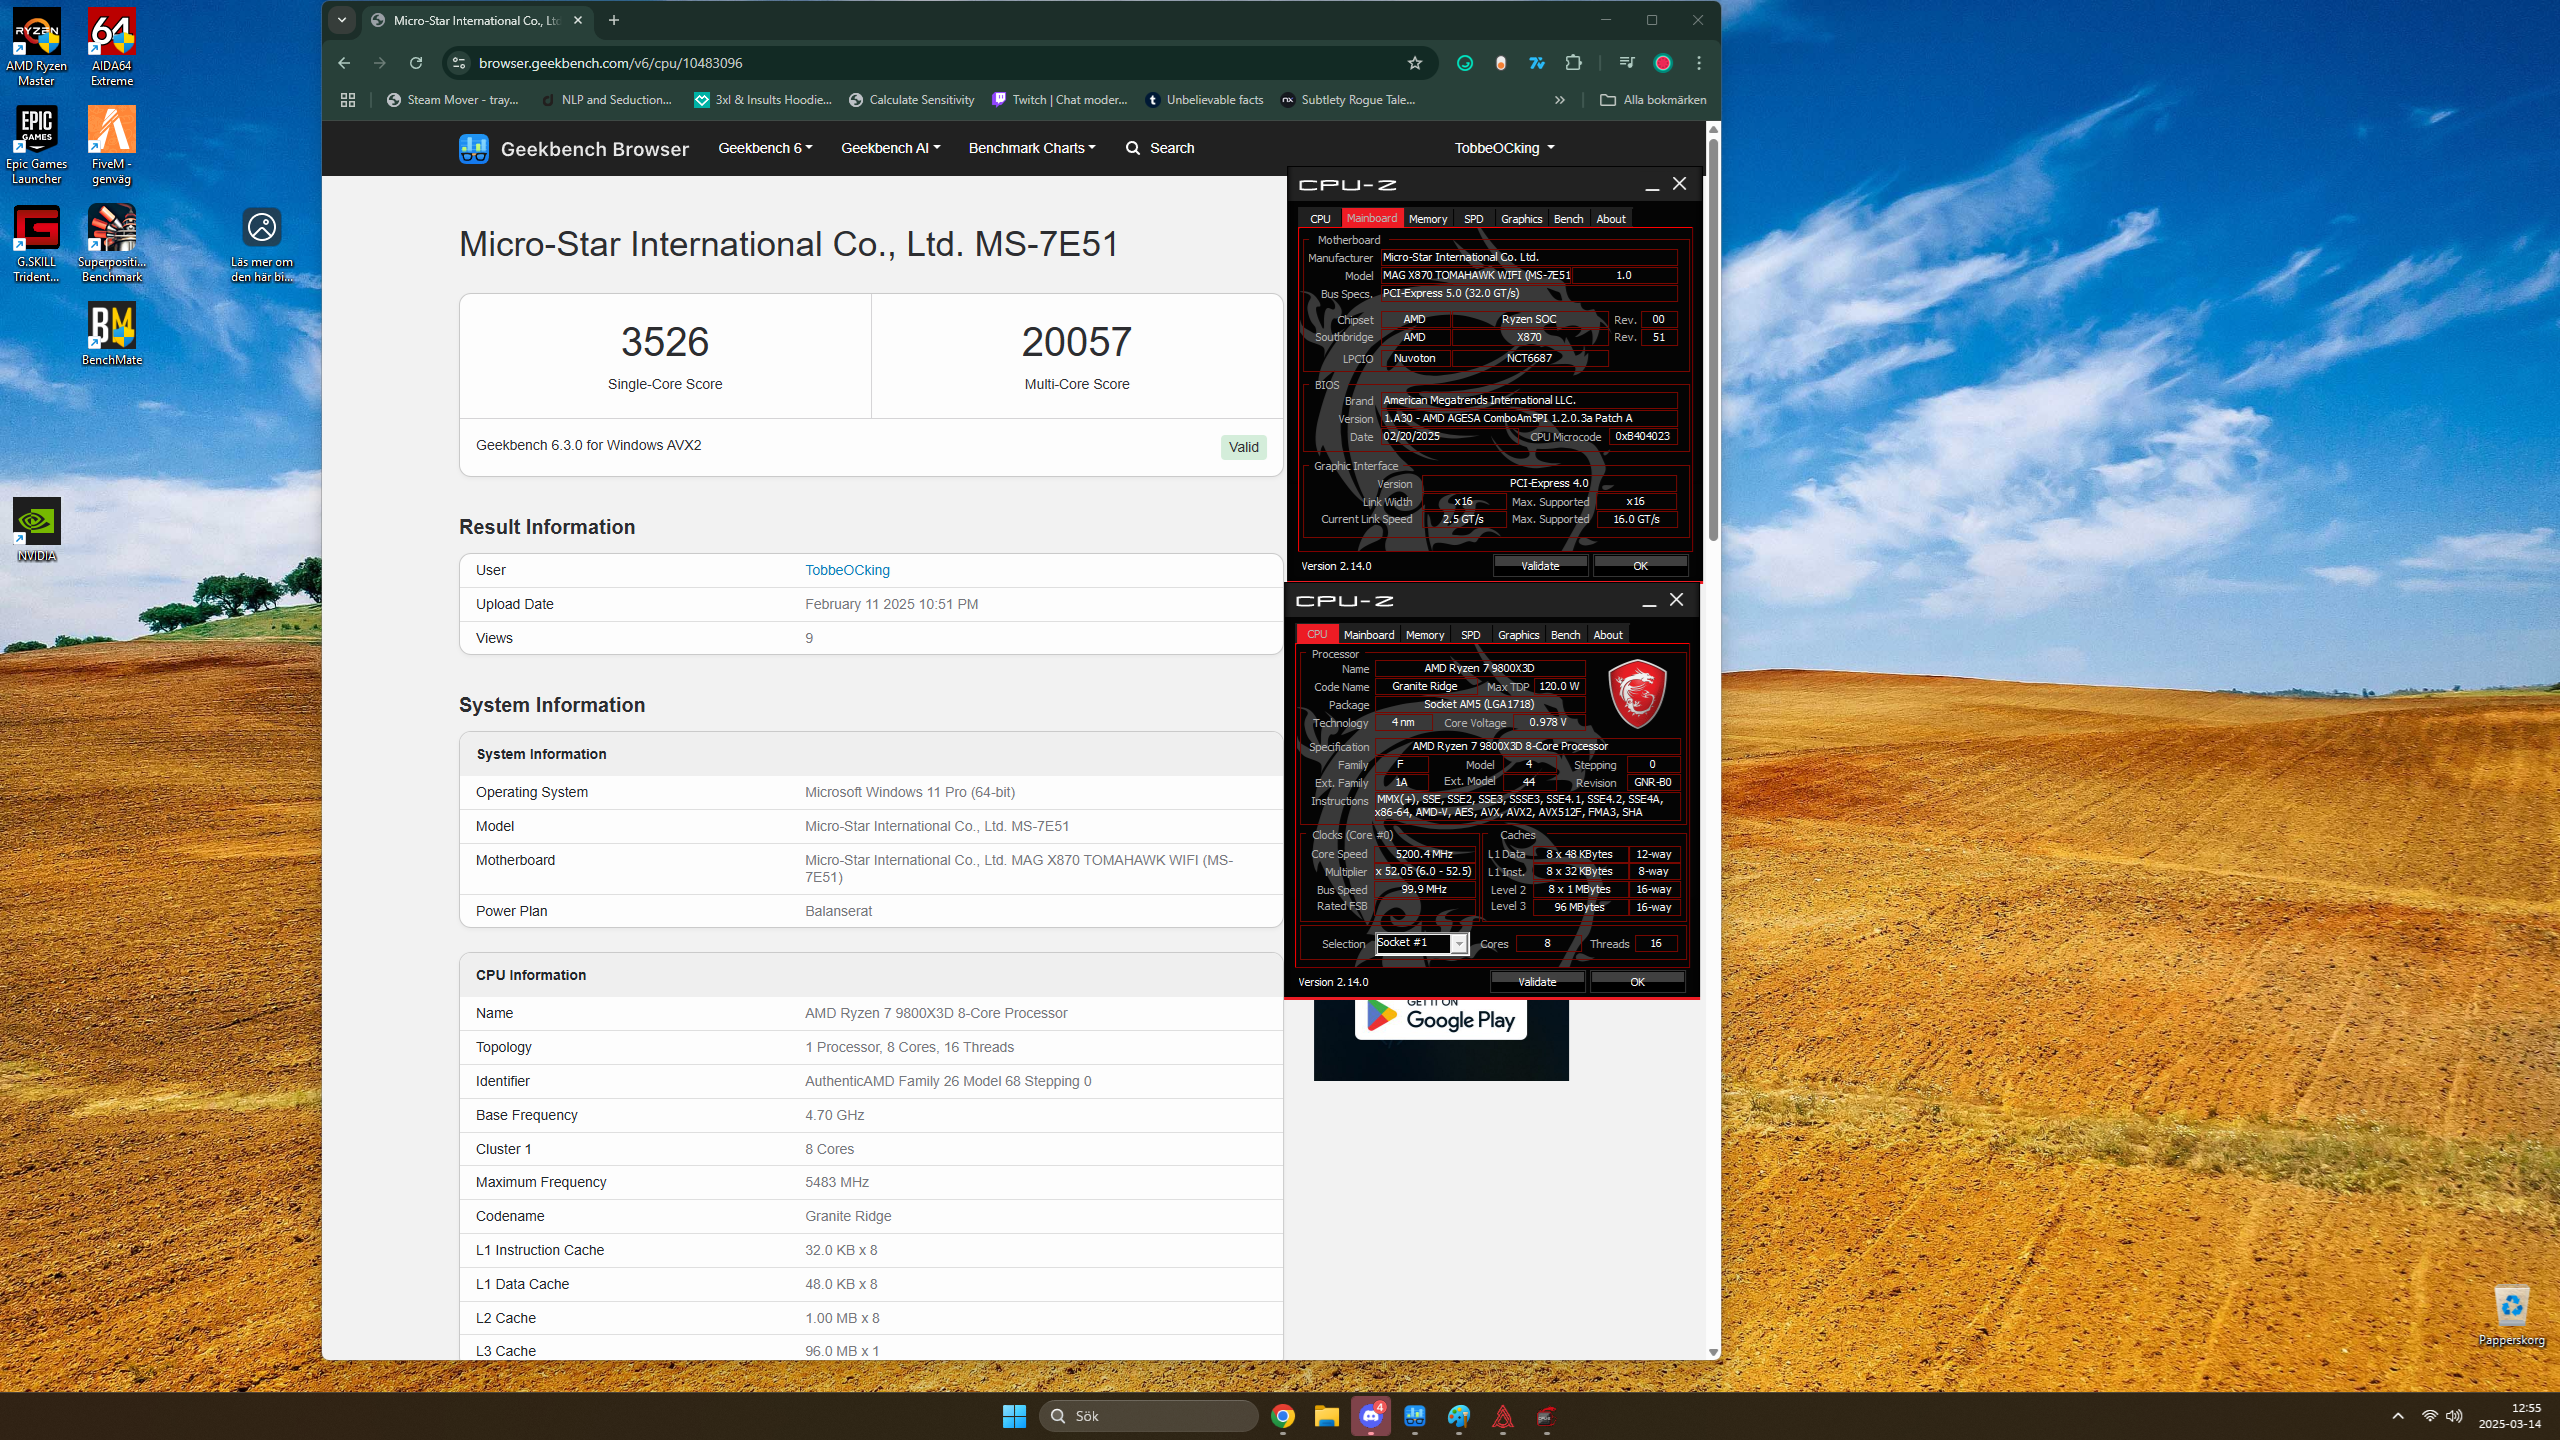Open Chrome extensions puzzle icon
This screenshot has height=1440, width=2560.
(1573, 63)
